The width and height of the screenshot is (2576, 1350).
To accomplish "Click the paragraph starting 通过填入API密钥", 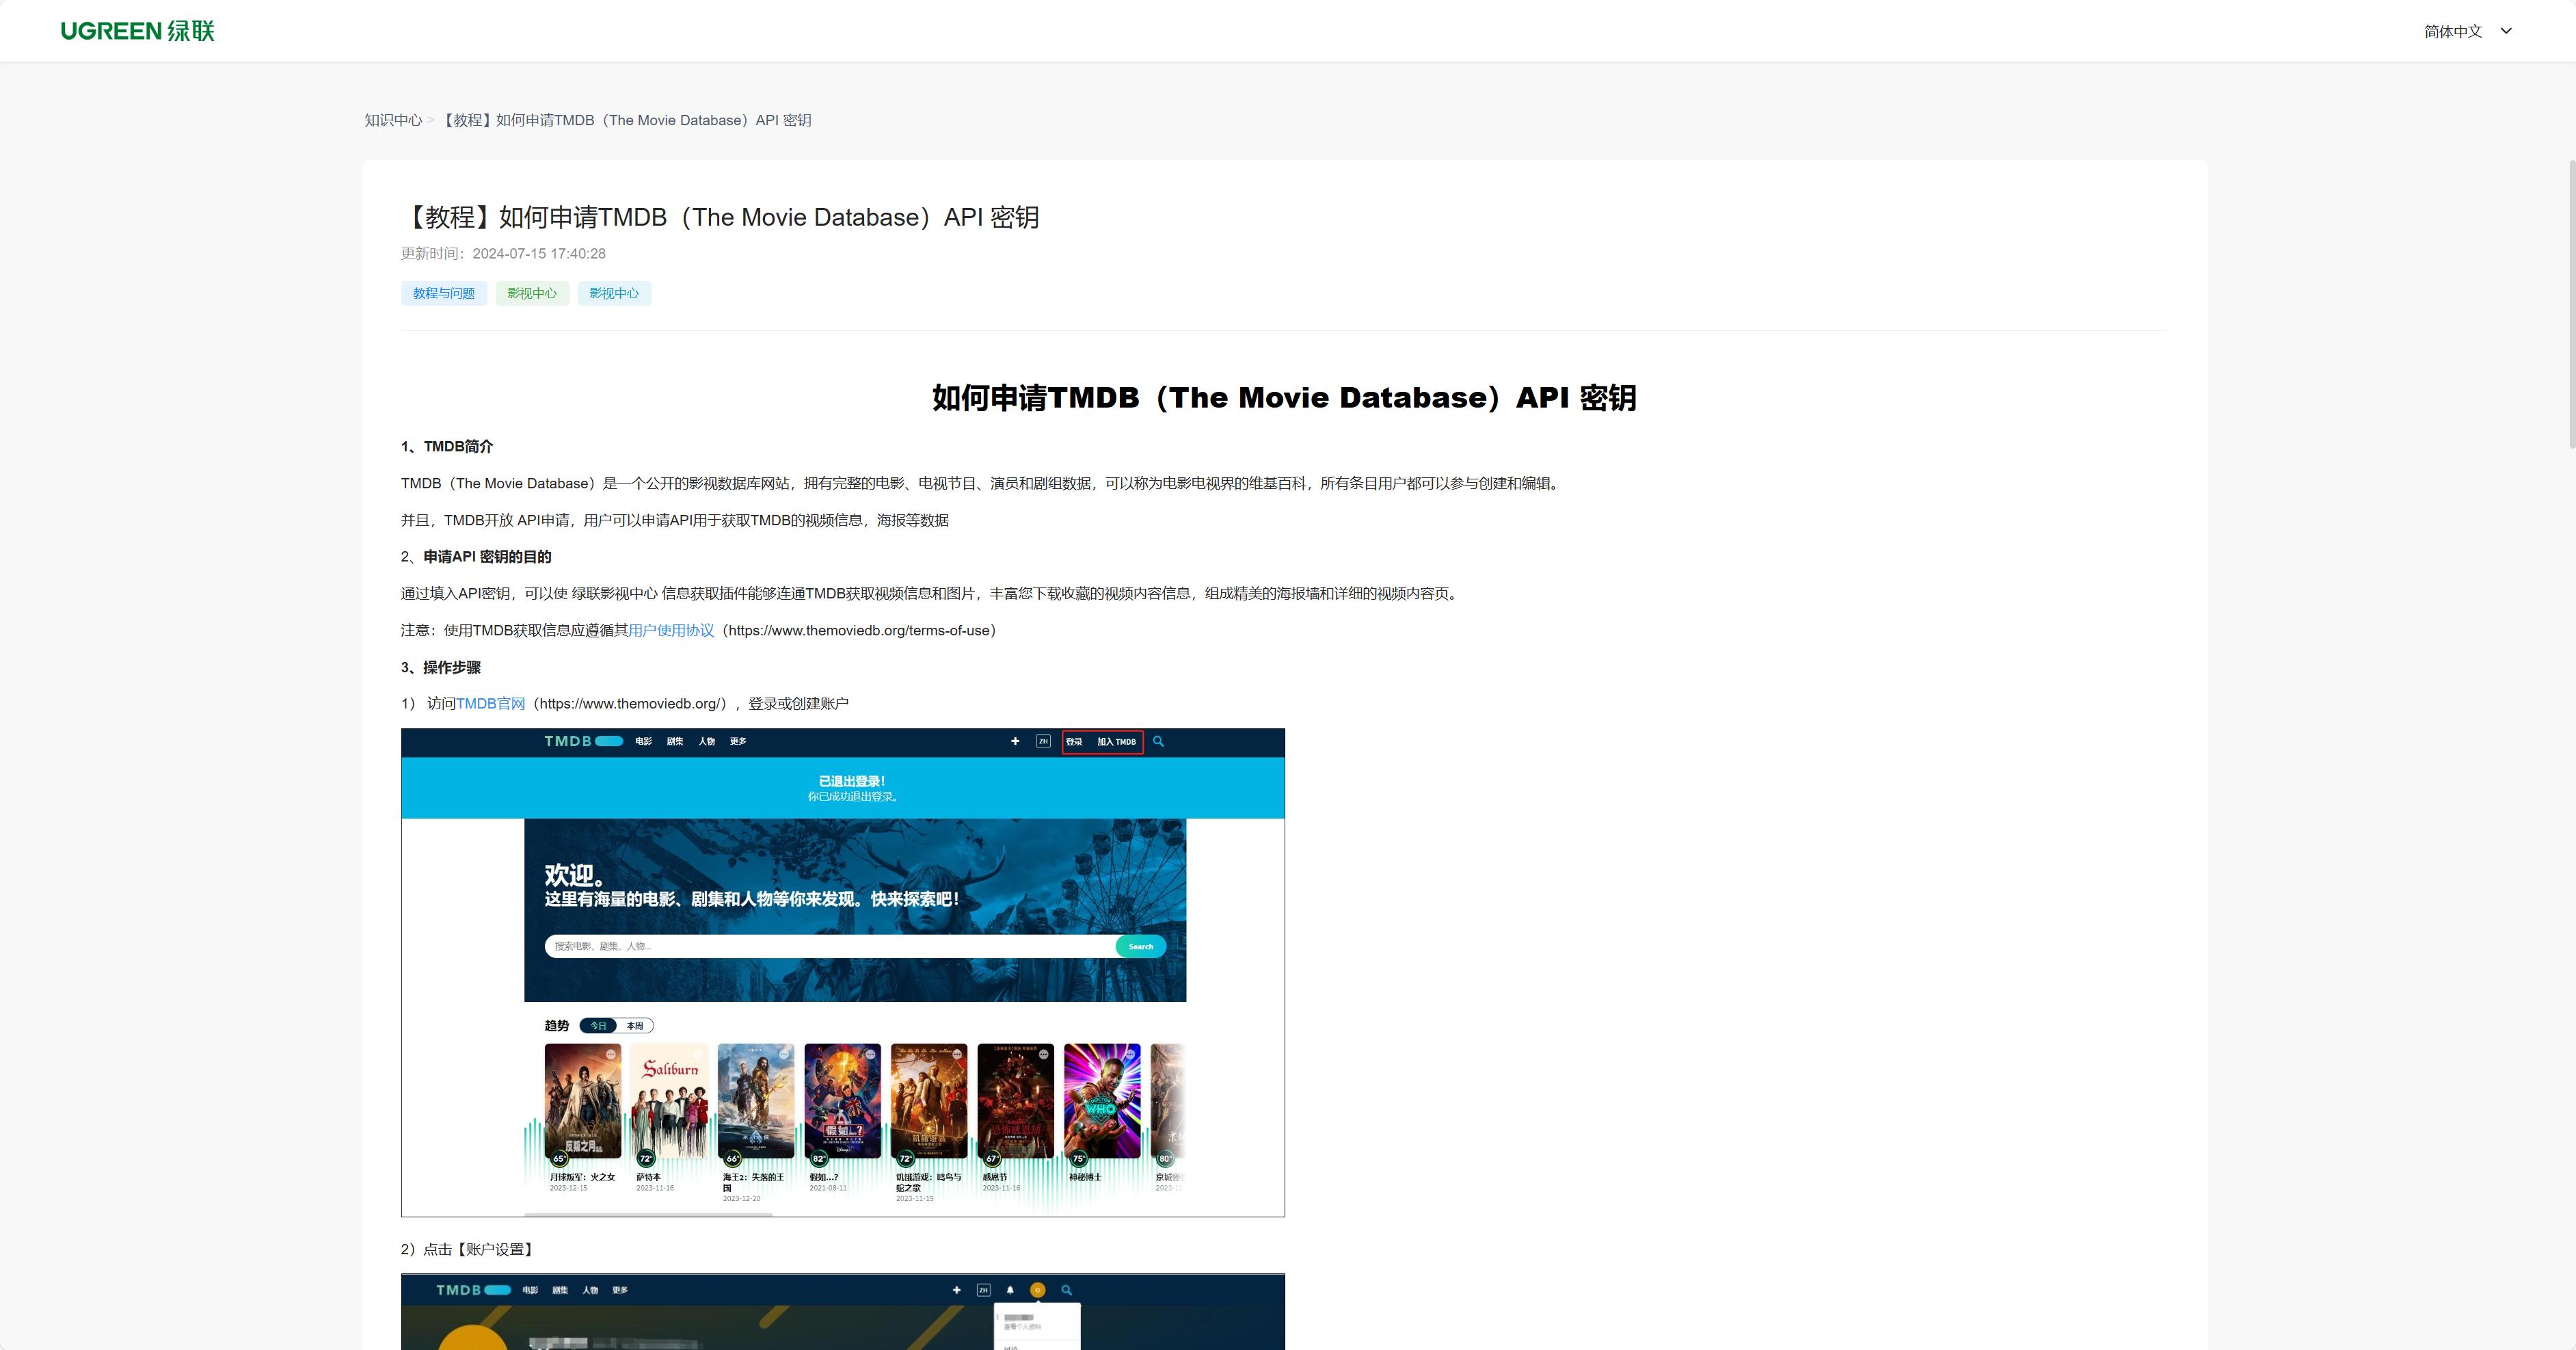I will coord(931,593).
